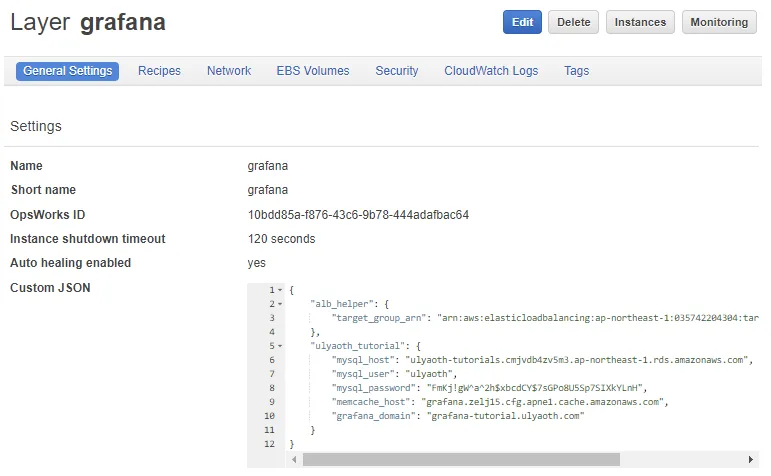Open Monitoring for the grafana layer
771x476 pixels.
click(719, 22)
